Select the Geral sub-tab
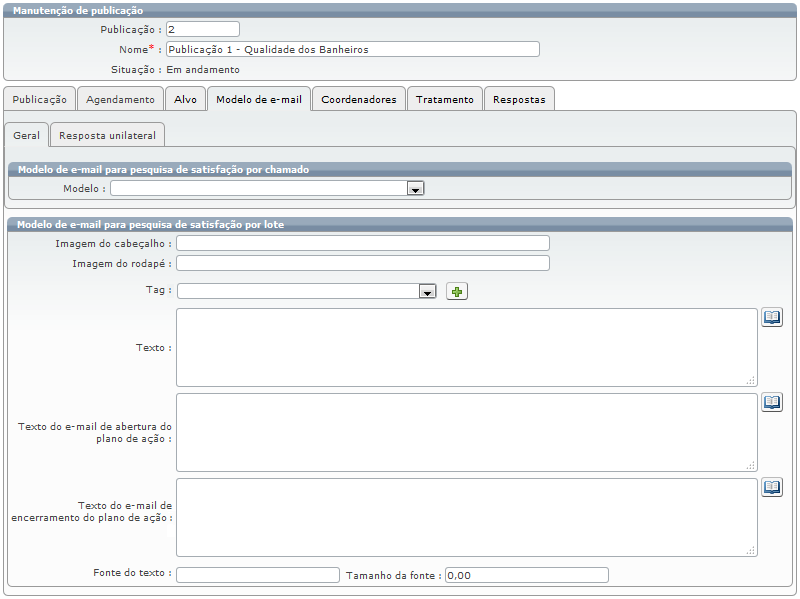This screenshot has width=800, height=599. 27,135
